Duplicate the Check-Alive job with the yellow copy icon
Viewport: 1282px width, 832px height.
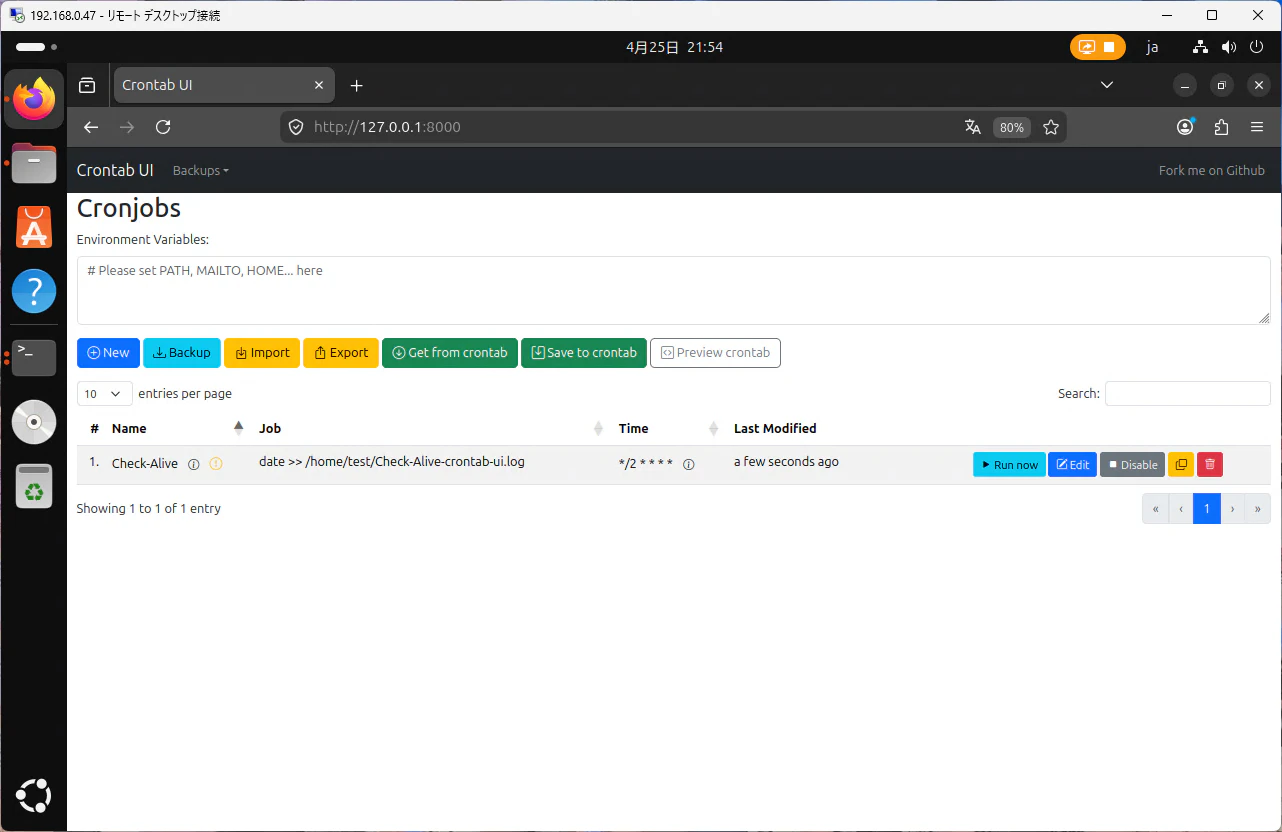(1181, 464)
